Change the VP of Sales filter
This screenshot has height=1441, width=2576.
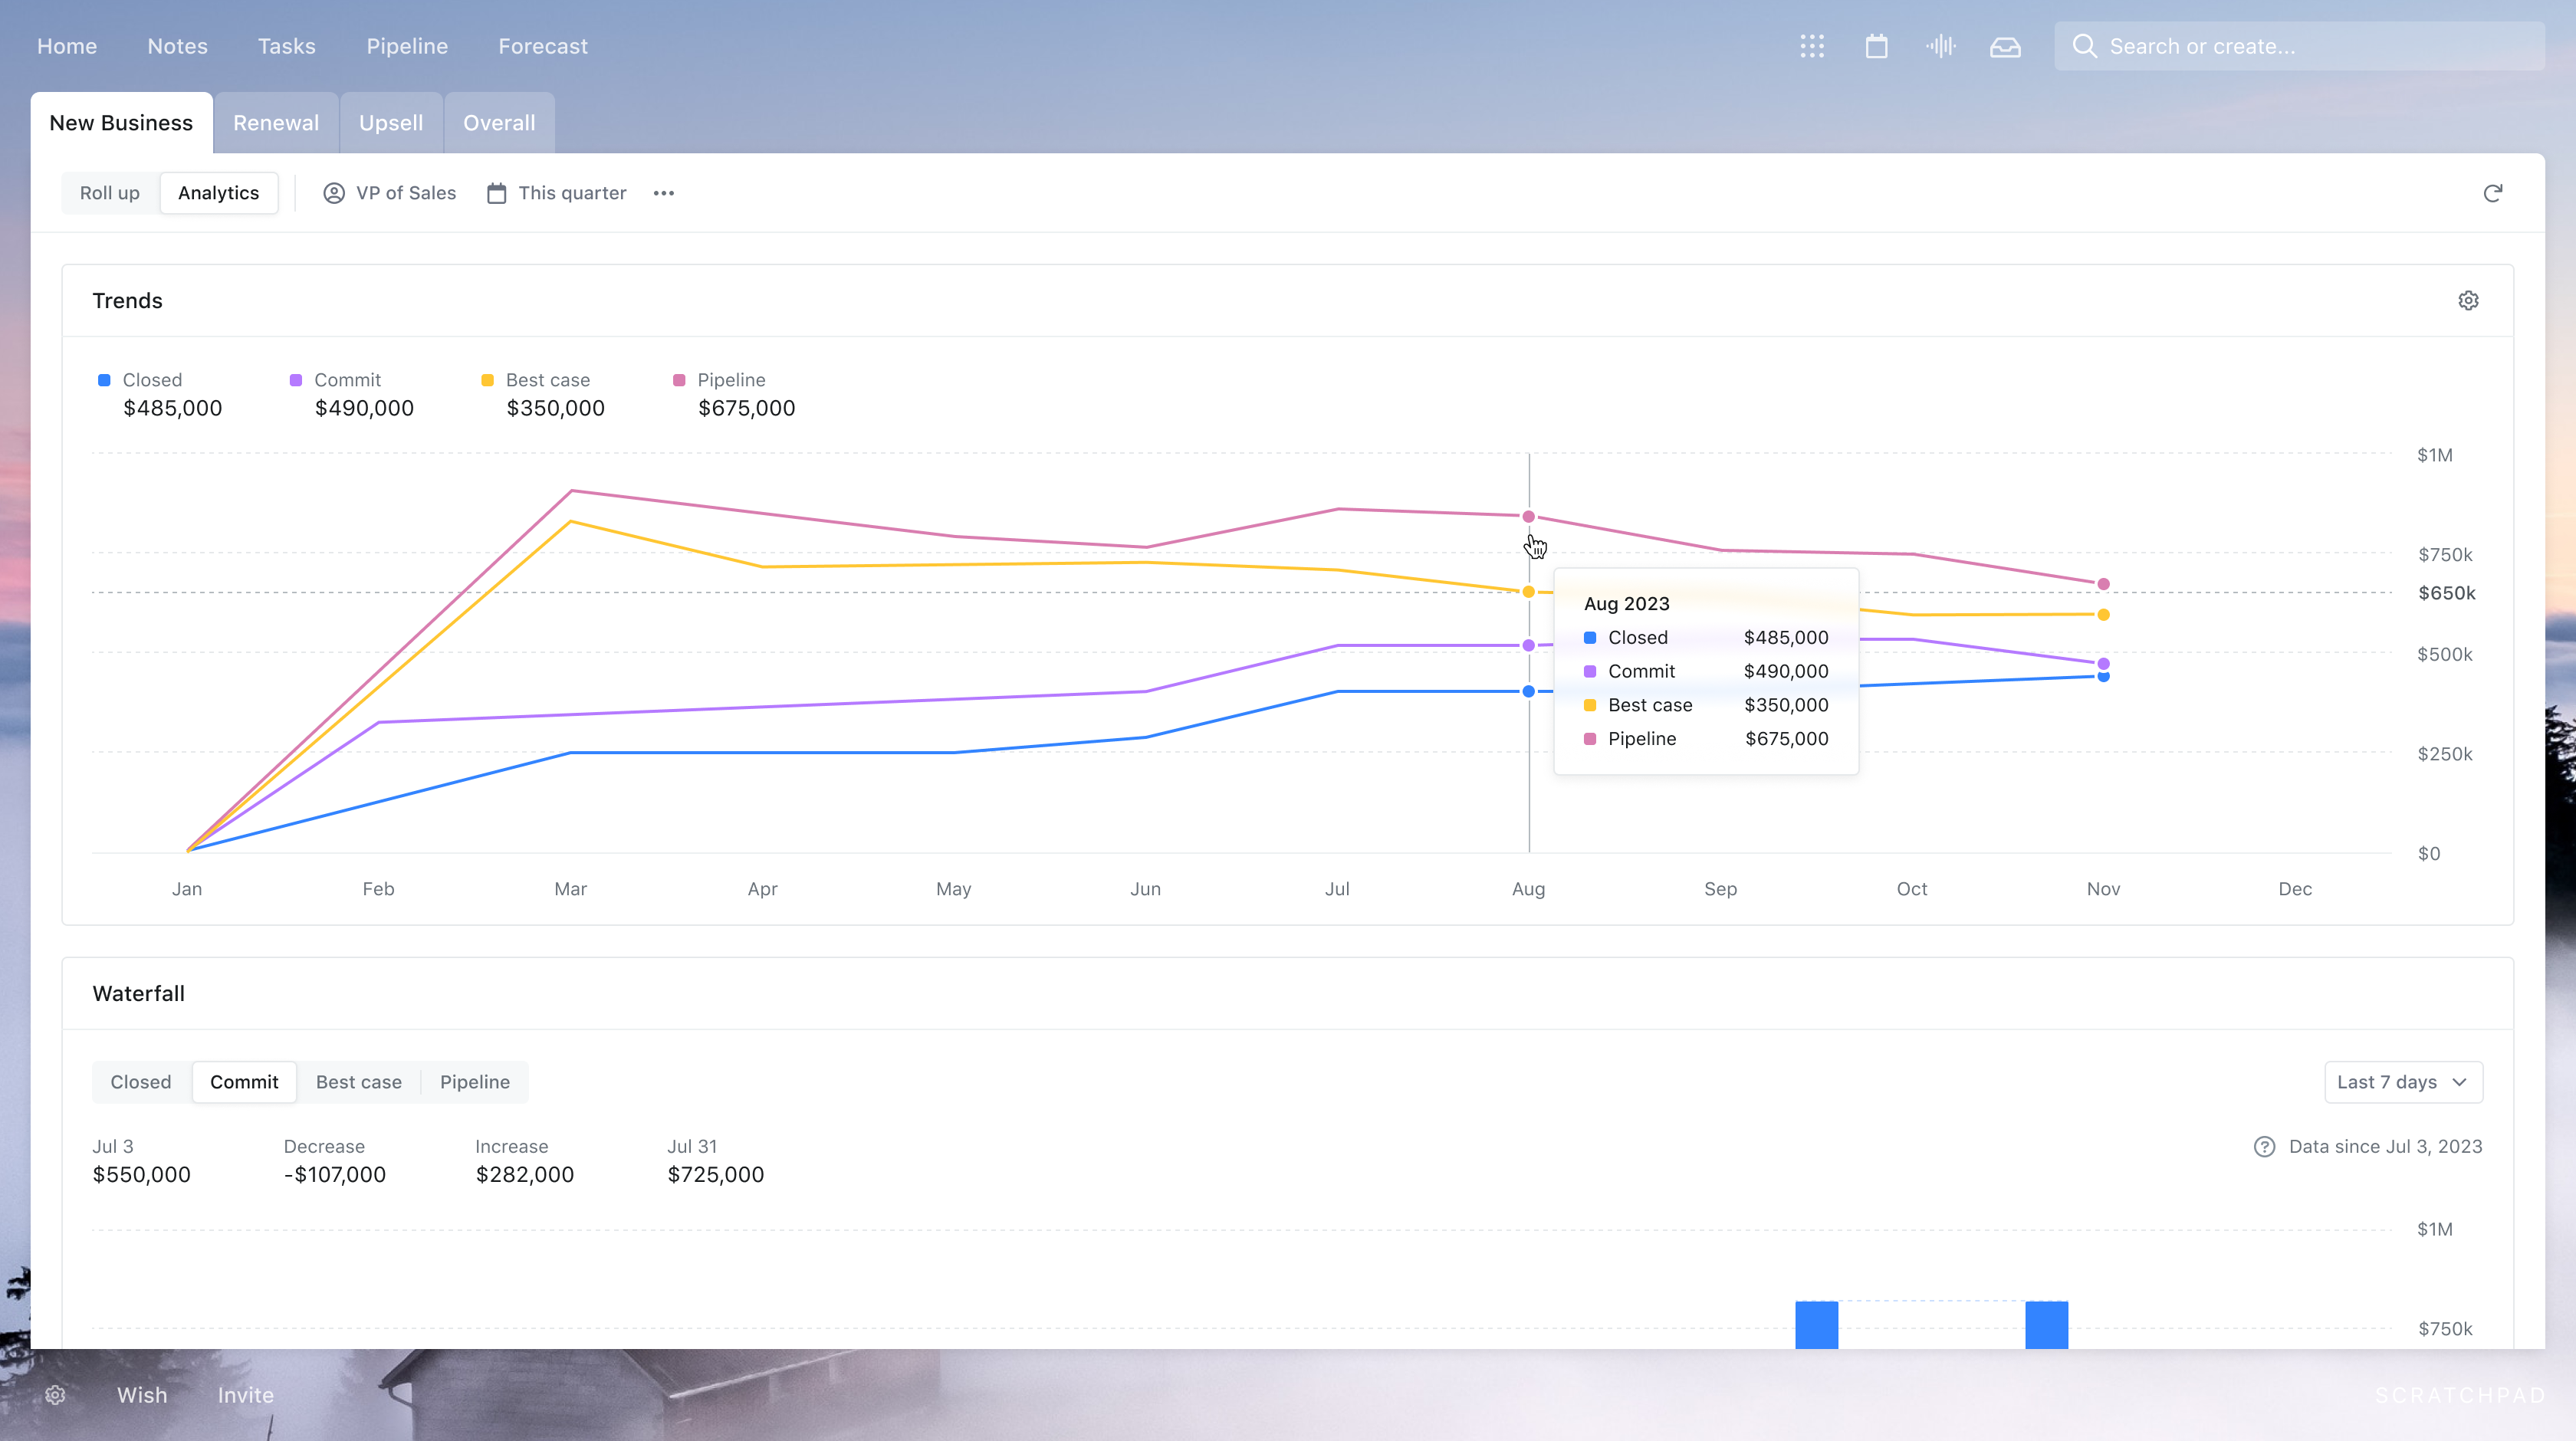point(389,193)
